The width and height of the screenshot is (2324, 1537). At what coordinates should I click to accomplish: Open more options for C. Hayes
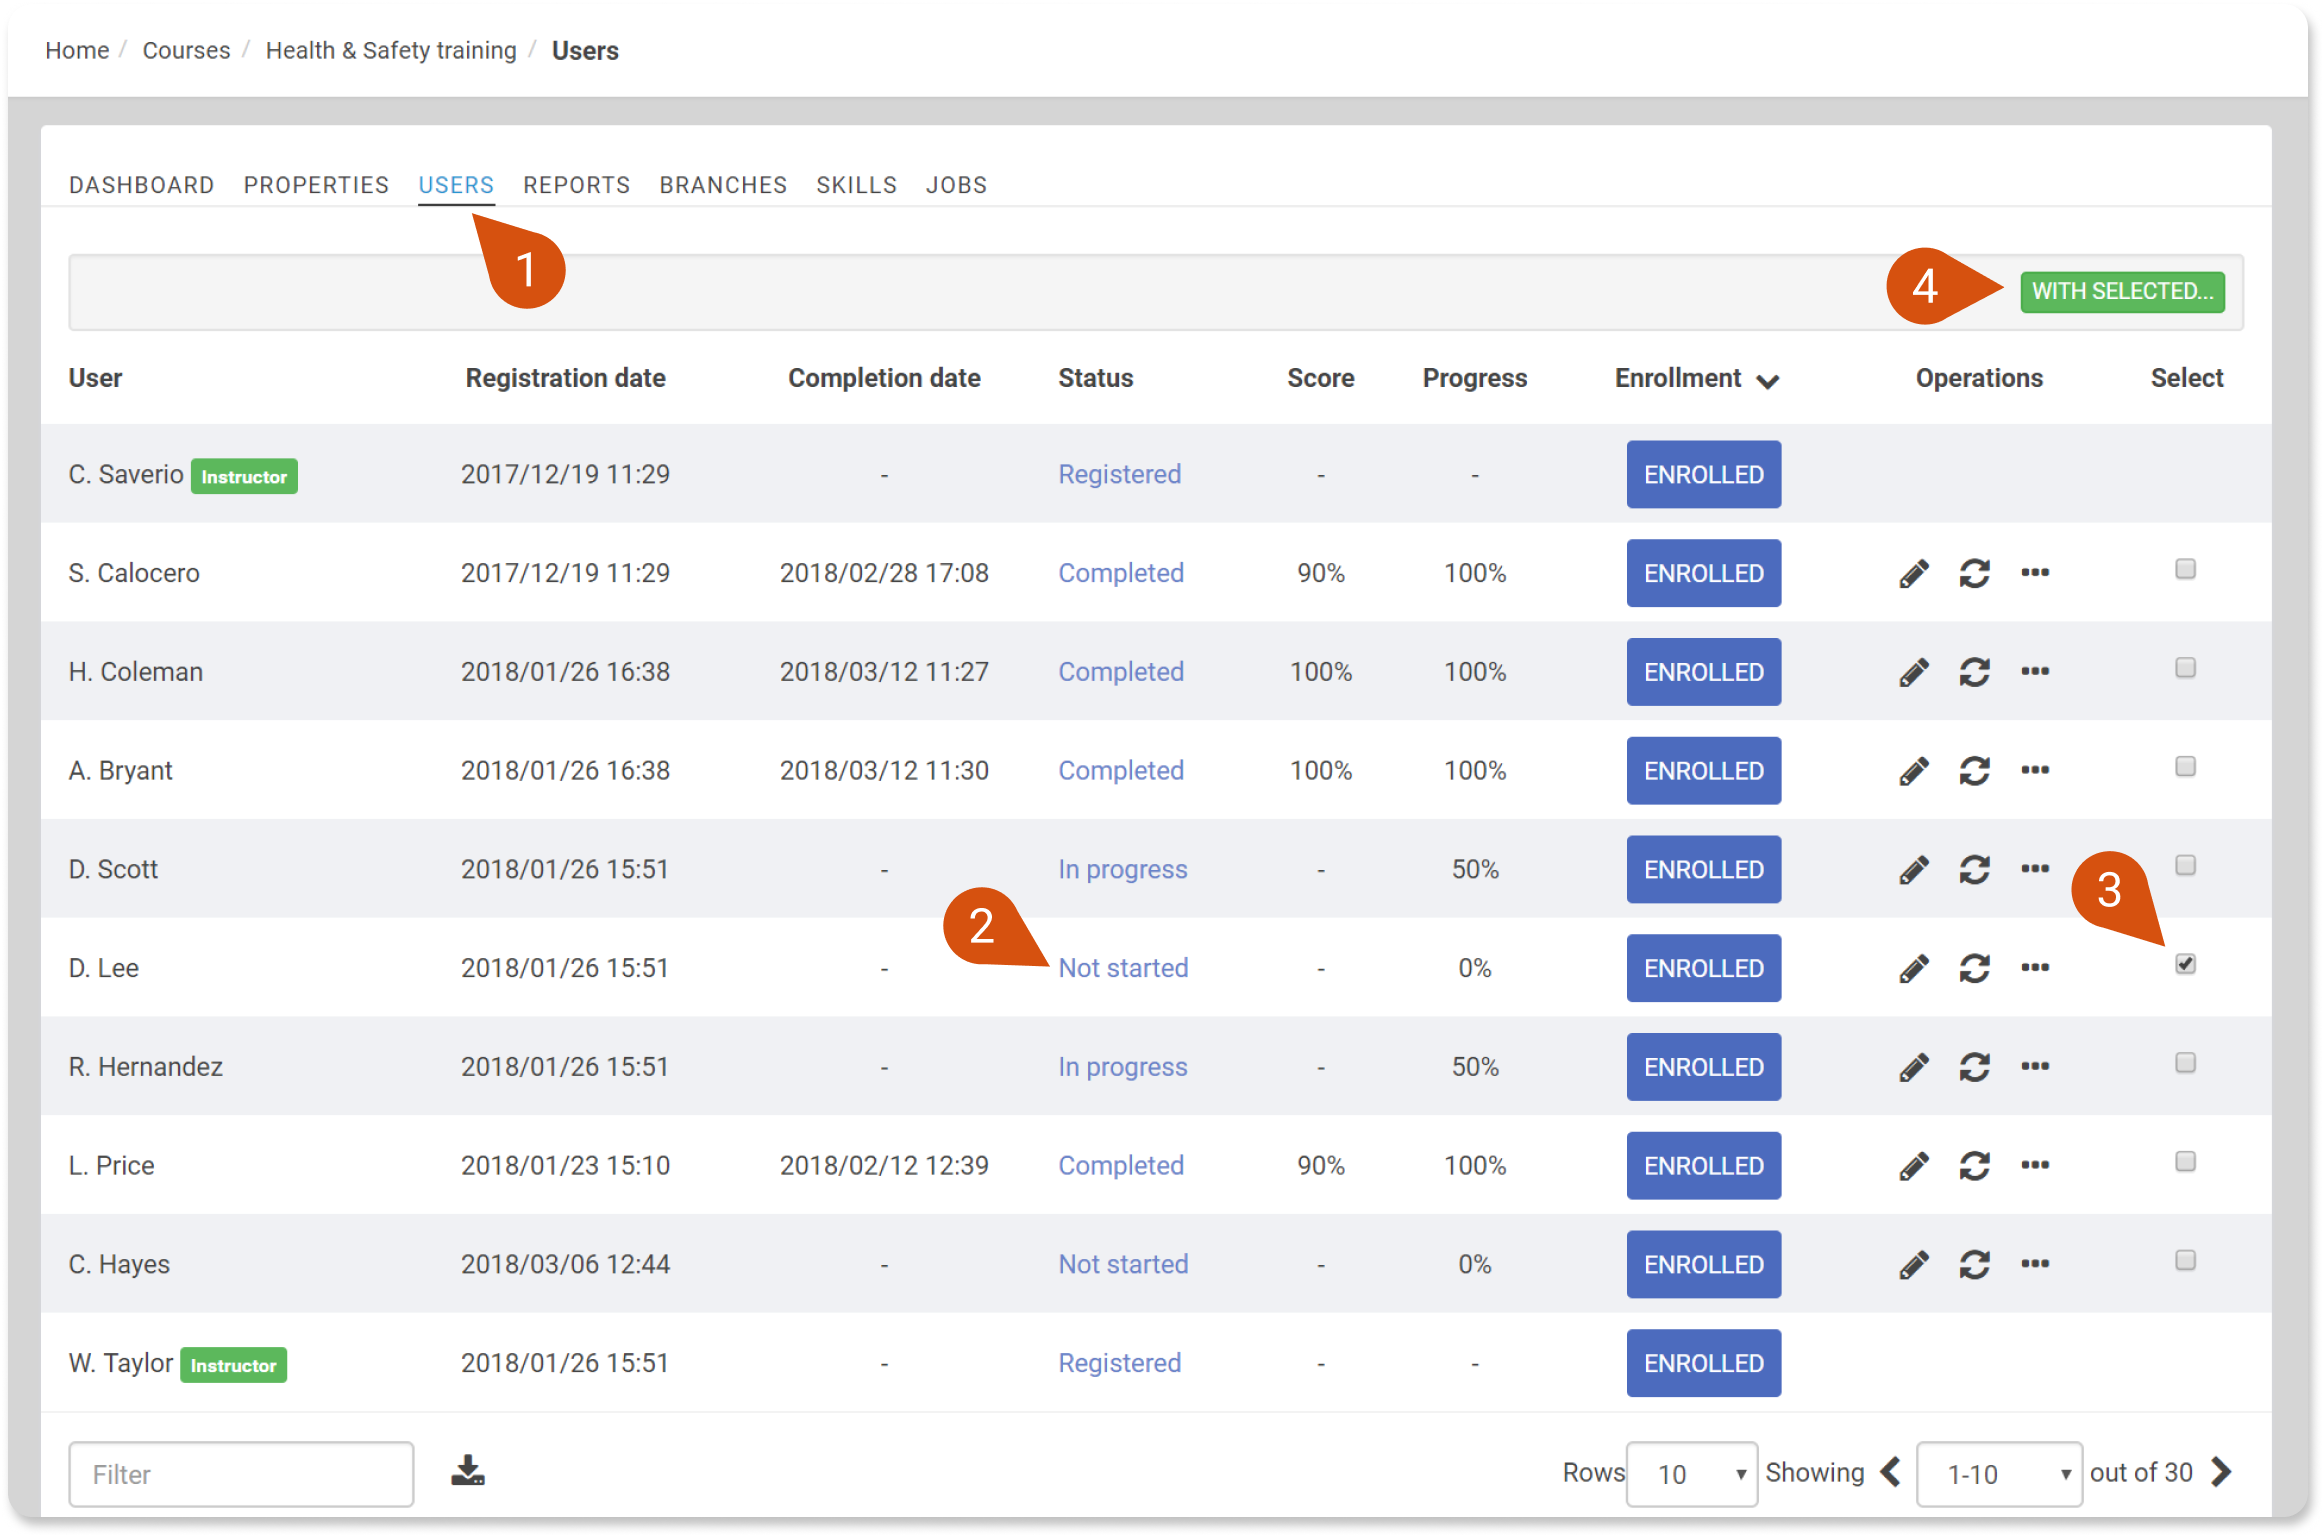tap(2035, 1264)
